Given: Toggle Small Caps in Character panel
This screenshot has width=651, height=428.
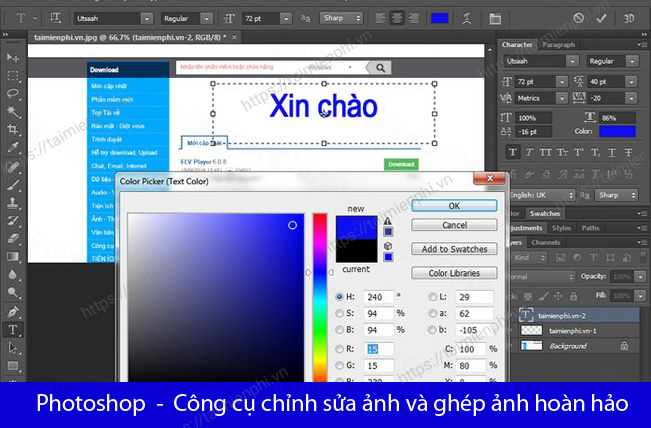Looking at the screenshot, I should (x=563, y=152).
